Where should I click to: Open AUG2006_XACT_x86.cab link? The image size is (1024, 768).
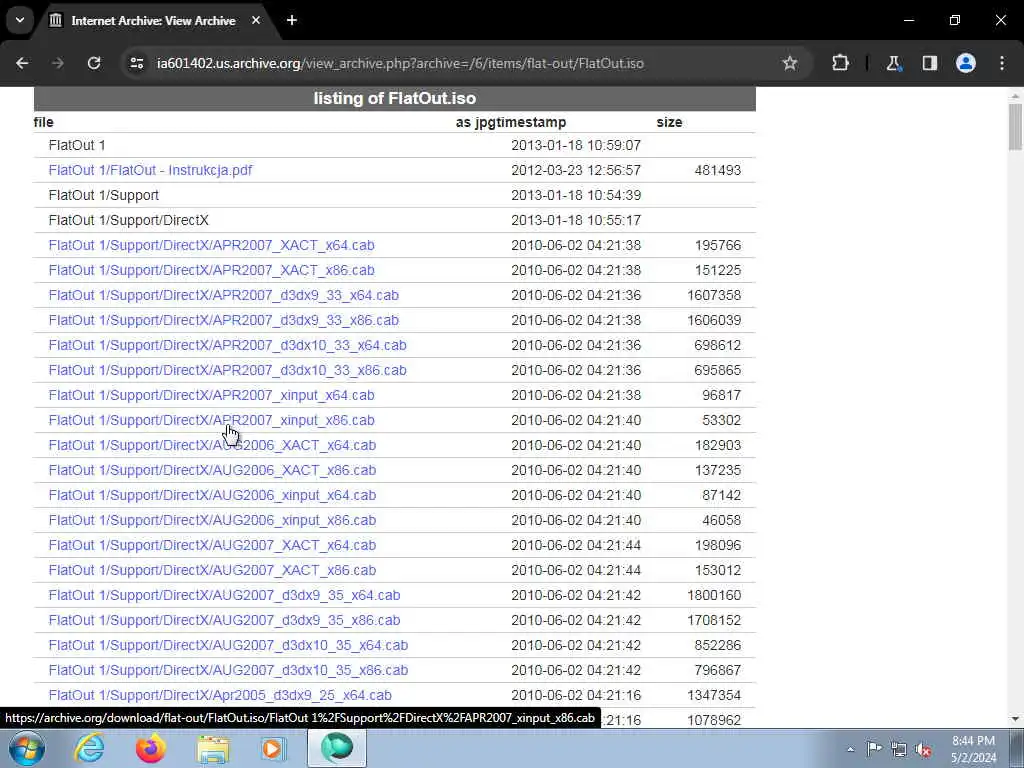point(212,470)
